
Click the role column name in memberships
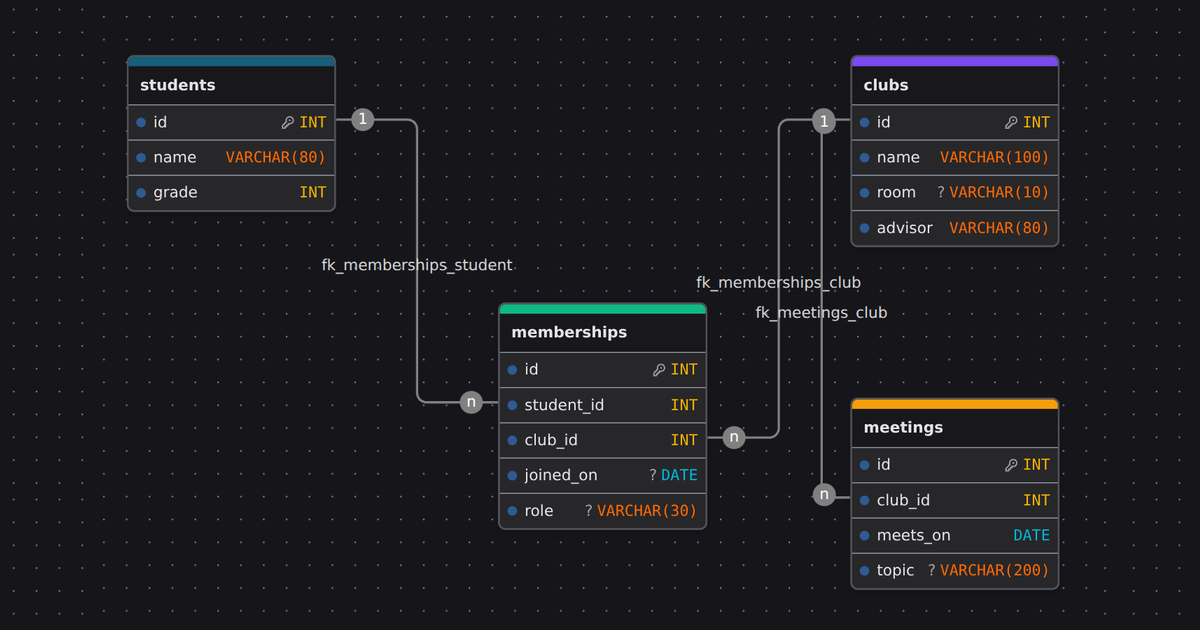click(539, 511)
